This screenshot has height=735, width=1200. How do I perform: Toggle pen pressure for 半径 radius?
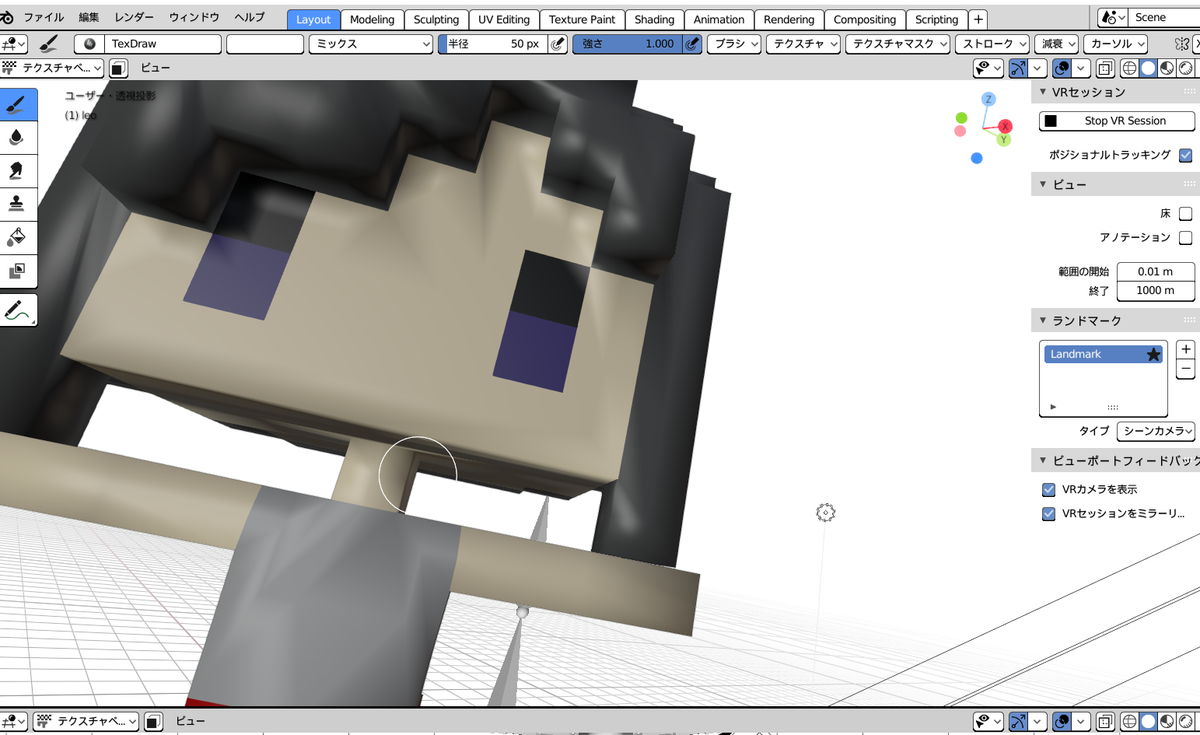coord(559,44)
